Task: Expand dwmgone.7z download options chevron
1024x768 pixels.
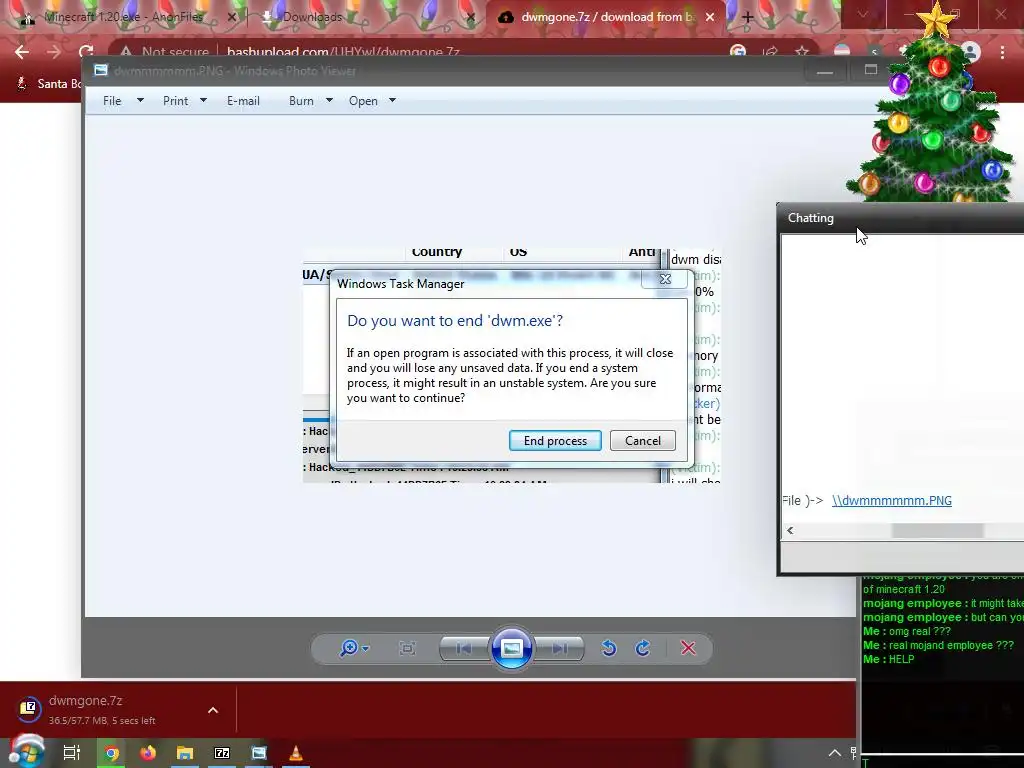Action: click(x=213, y=710)
